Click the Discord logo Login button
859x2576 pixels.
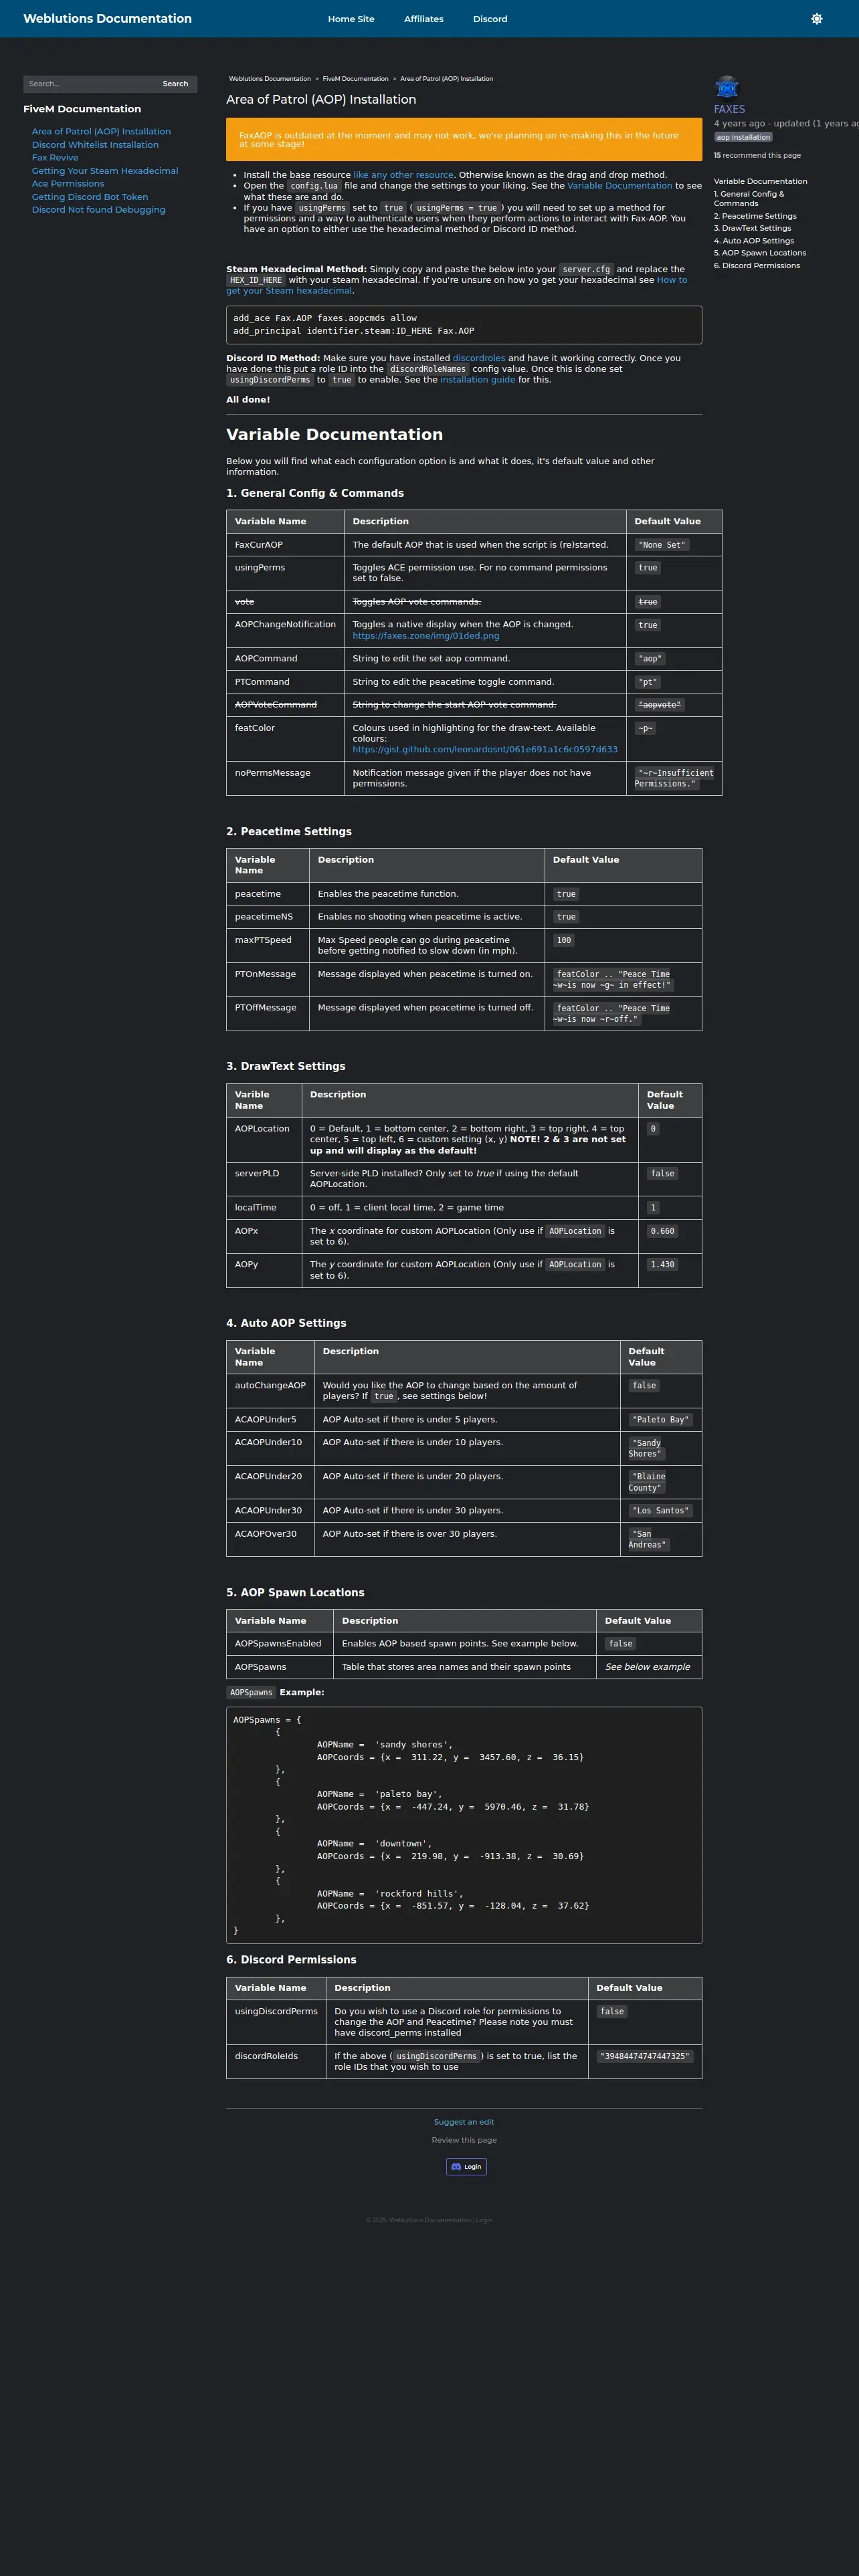point(466,2166)
